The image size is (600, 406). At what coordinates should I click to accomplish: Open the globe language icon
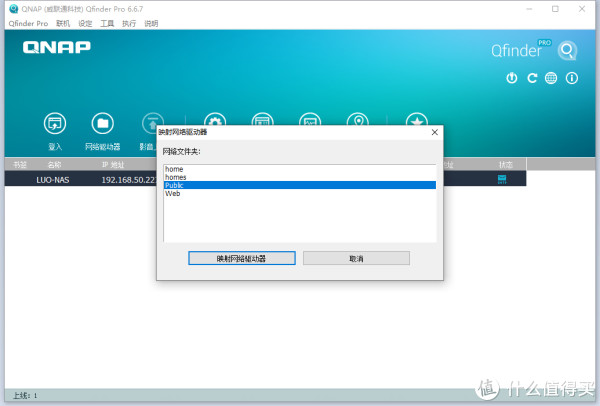pos(551,78)
